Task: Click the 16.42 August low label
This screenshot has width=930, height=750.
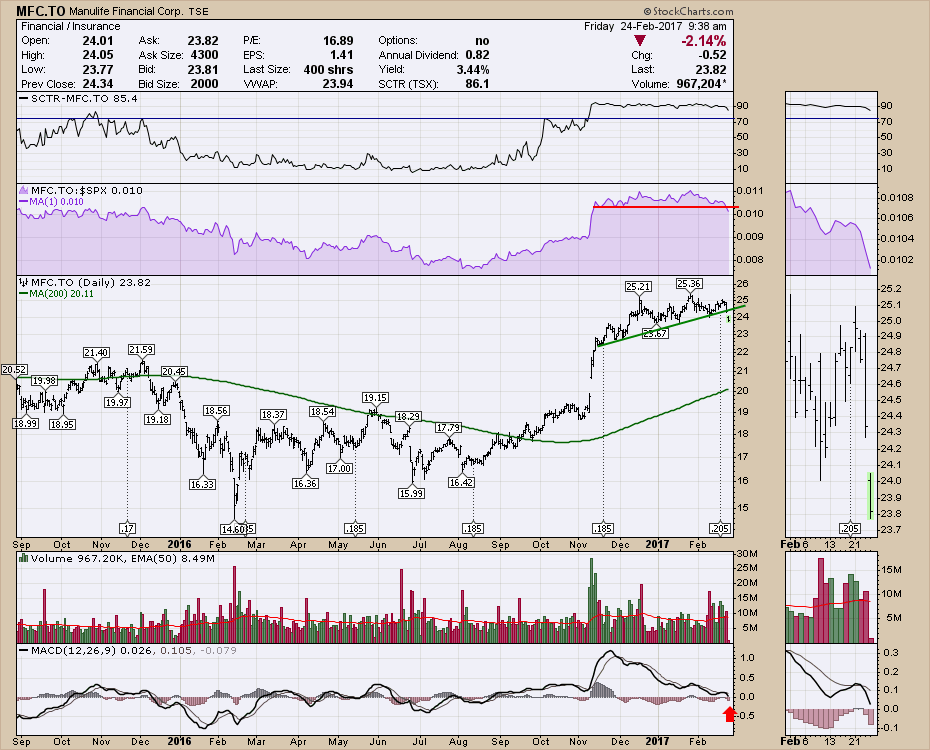Action: click(x=461, y=482)
